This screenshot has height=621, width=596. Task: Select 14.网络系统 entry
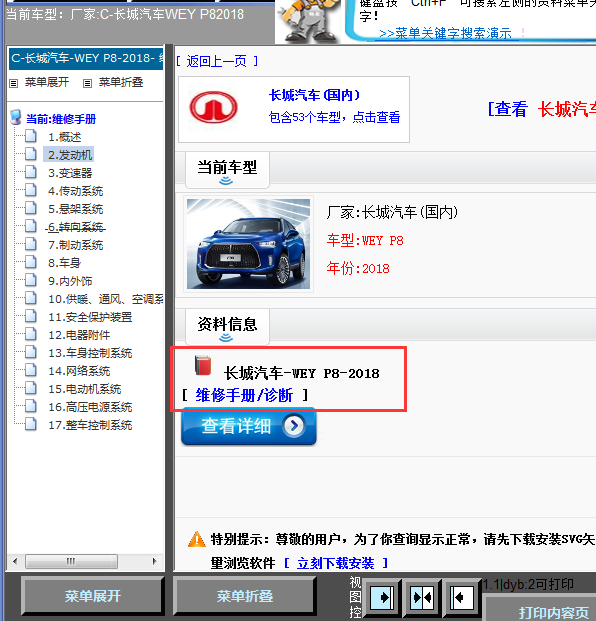[79, 371]
